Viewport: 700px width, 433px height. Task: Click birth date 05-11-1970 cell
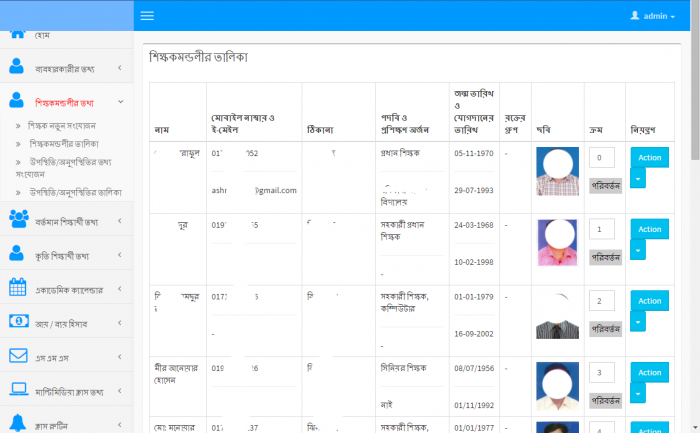(x=474, y=154)
